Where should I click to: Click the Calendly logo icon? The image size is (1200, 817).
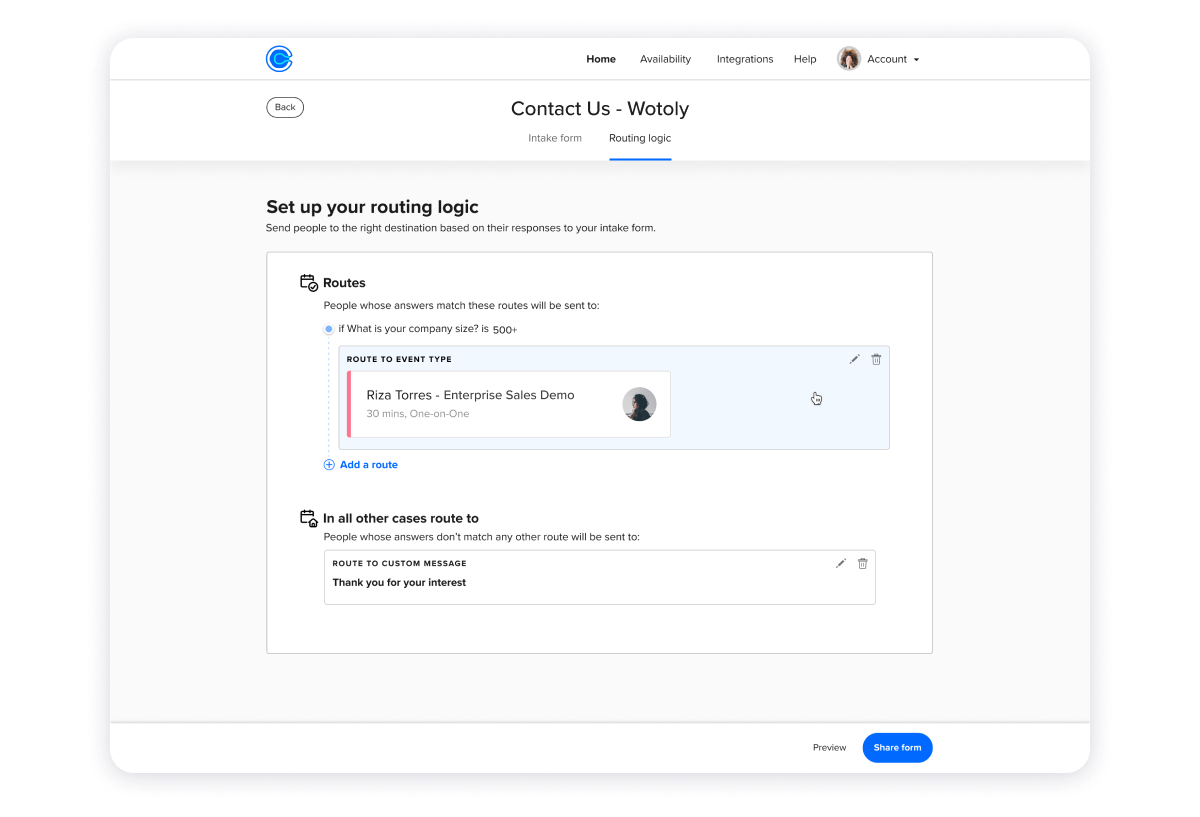(x=279, y=59)
